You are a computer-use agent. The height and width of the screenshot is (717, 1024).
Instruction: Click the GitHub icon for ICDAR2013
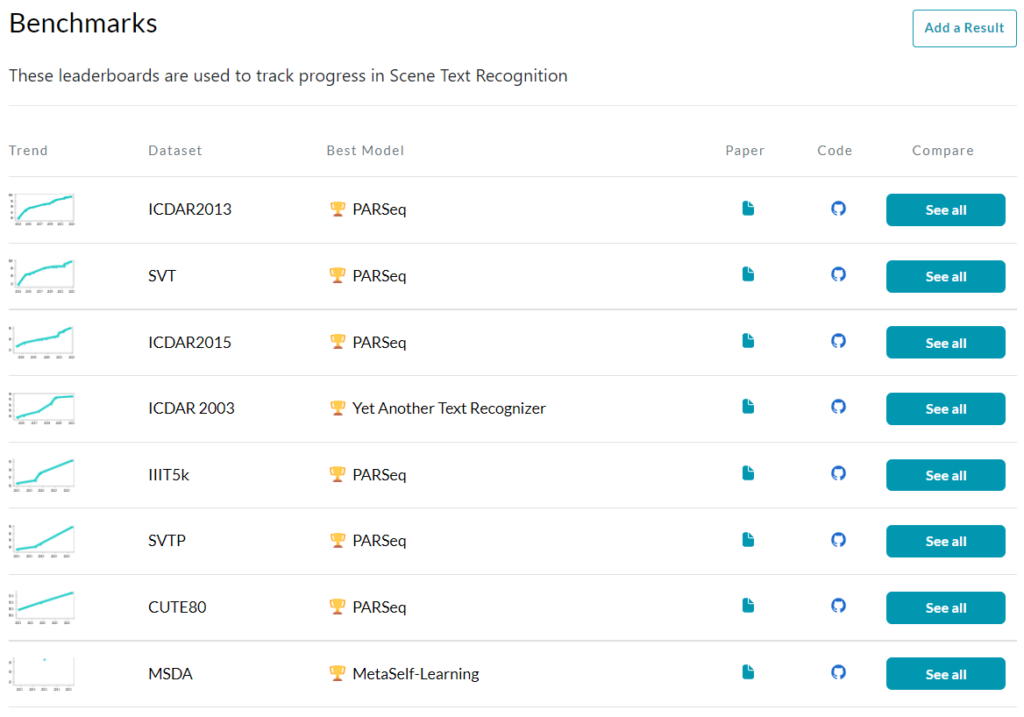coord(838,208)
